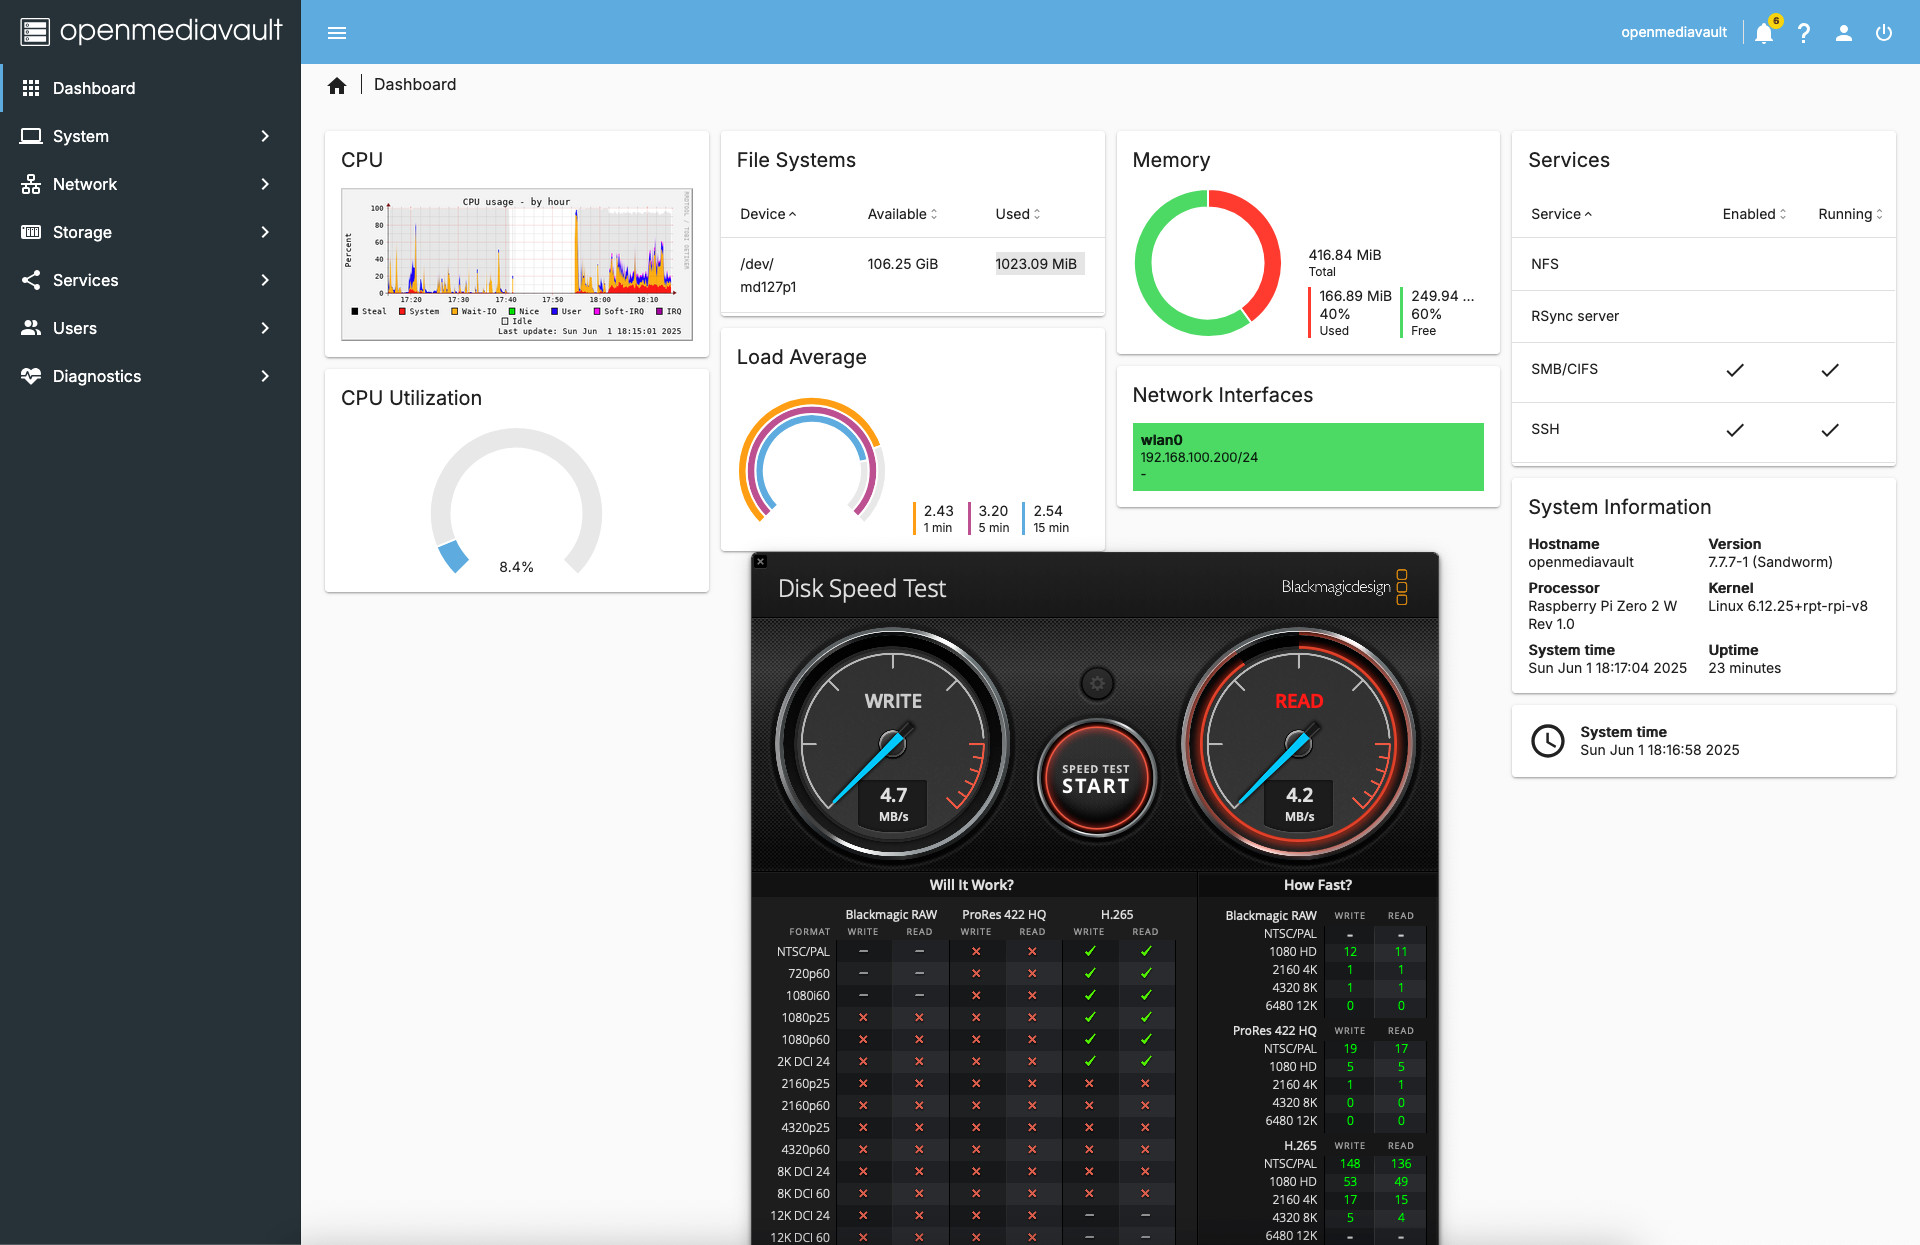Sort file systems by Device column

pyautogui.click(x=768, y=214)
